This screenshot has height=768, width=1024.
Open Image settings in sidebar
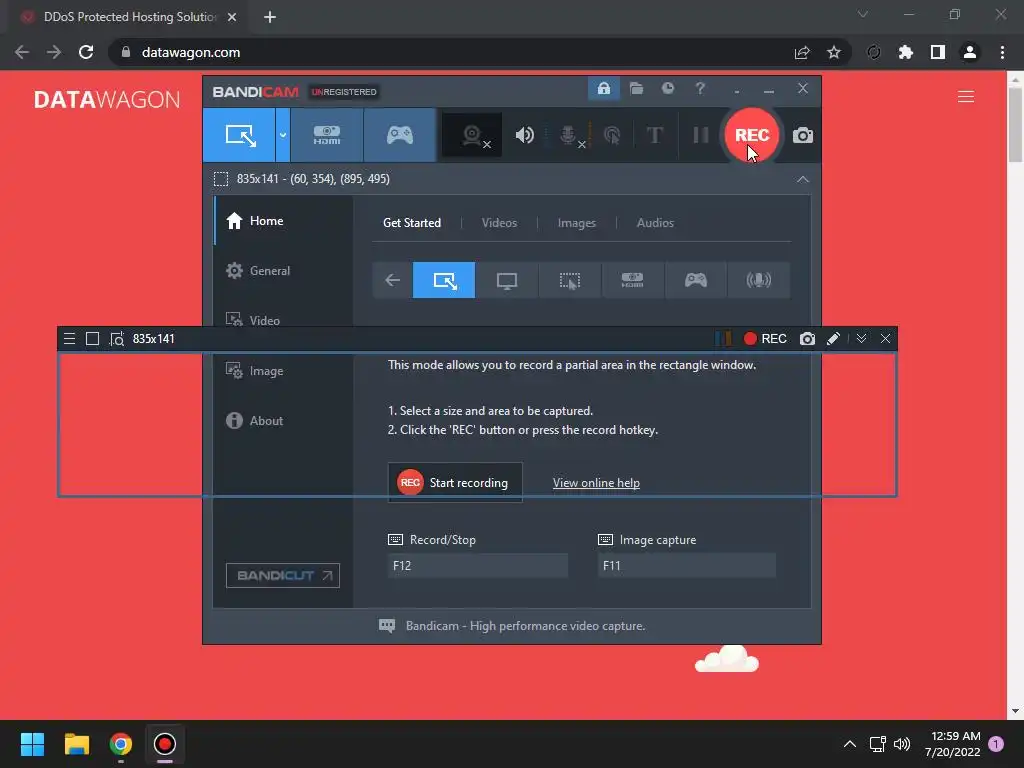pos(283,370)
